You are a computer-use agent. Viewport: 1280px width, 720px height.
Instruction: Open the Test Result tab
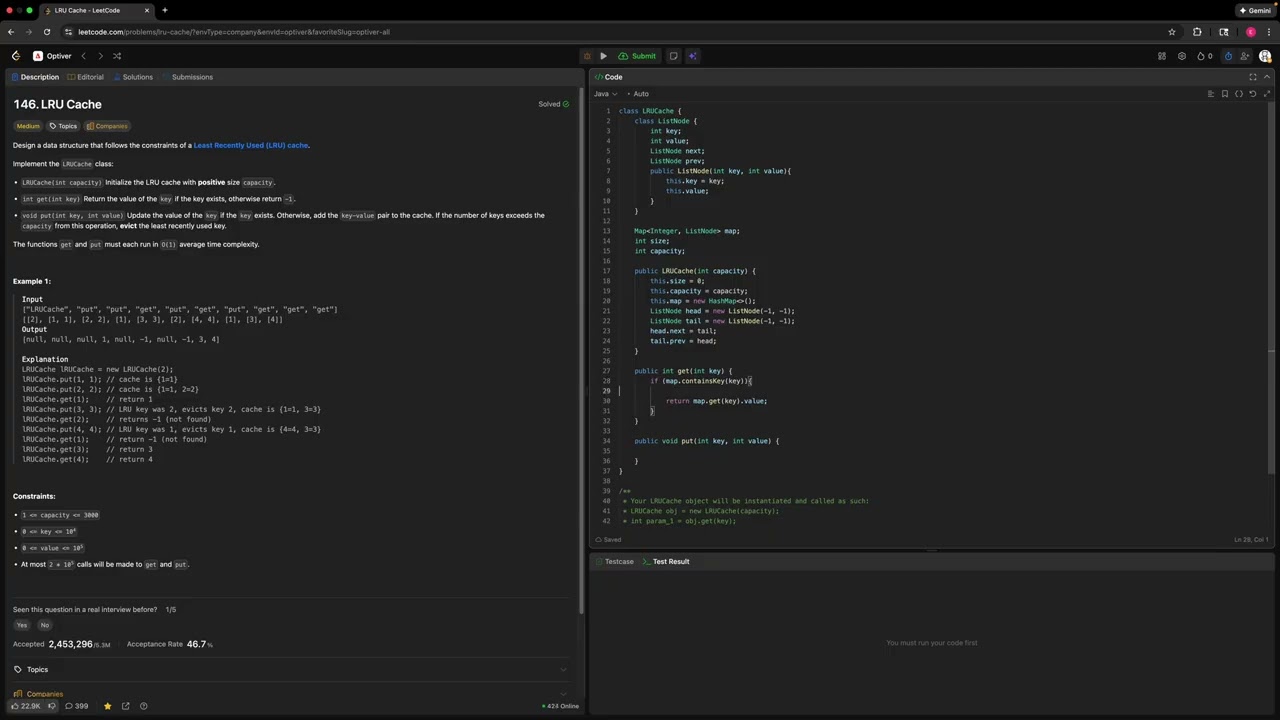(x=666, y=562)
